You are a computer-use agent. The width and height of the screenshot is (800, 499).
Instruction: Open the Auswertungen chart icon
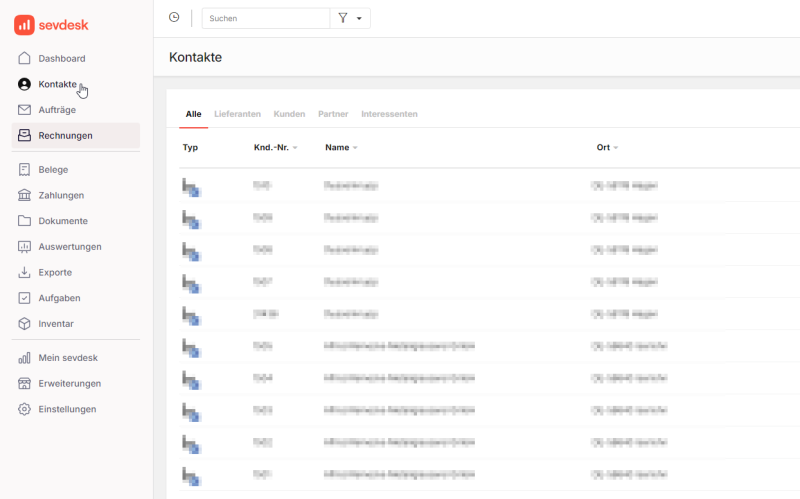pos(25,247)
